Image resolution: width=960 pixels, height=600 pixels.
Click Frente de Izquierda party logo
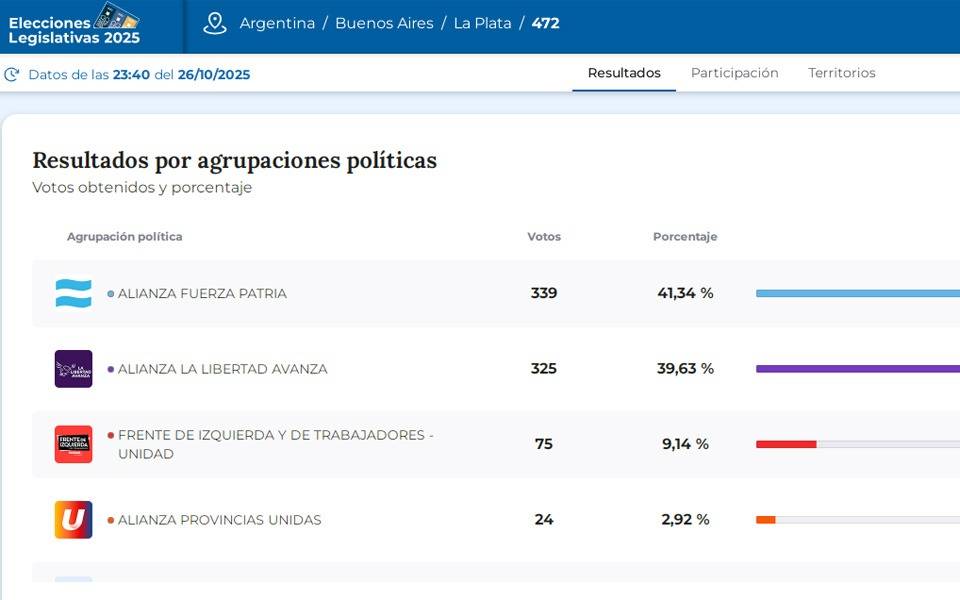pos(73,444)
